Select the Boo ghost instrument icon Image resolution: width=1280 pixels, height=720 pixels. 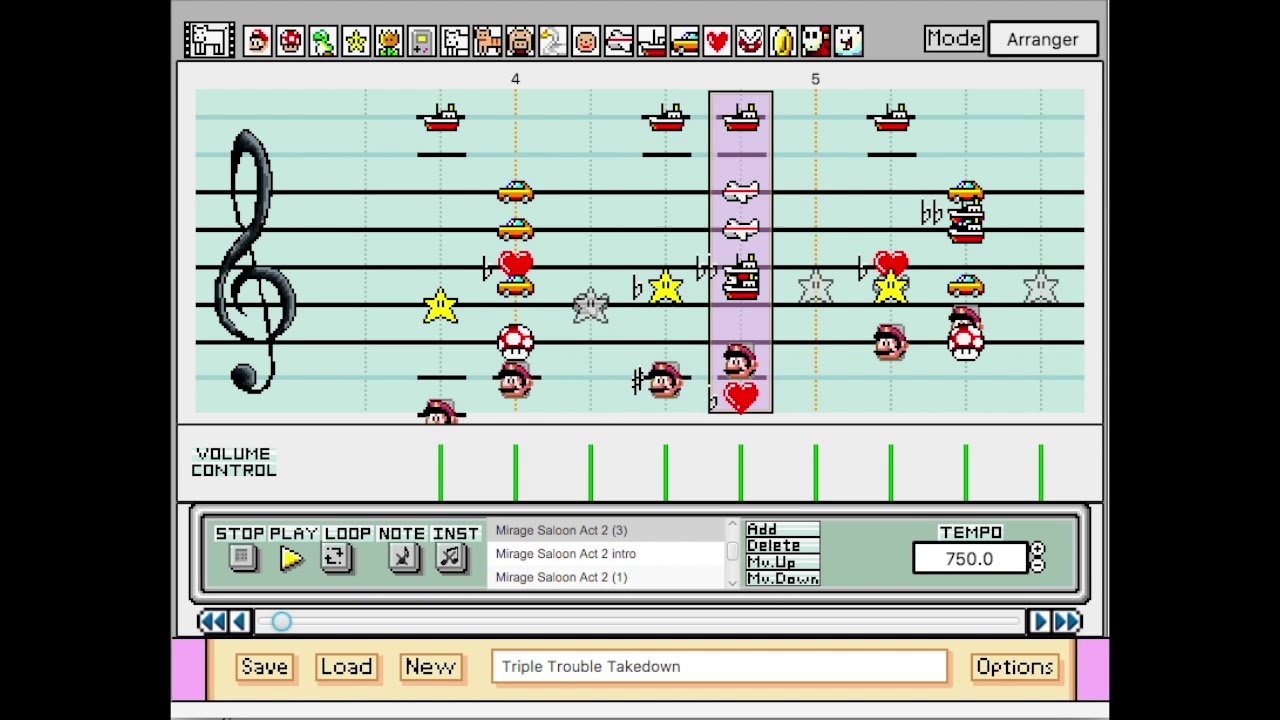point(848,41)
